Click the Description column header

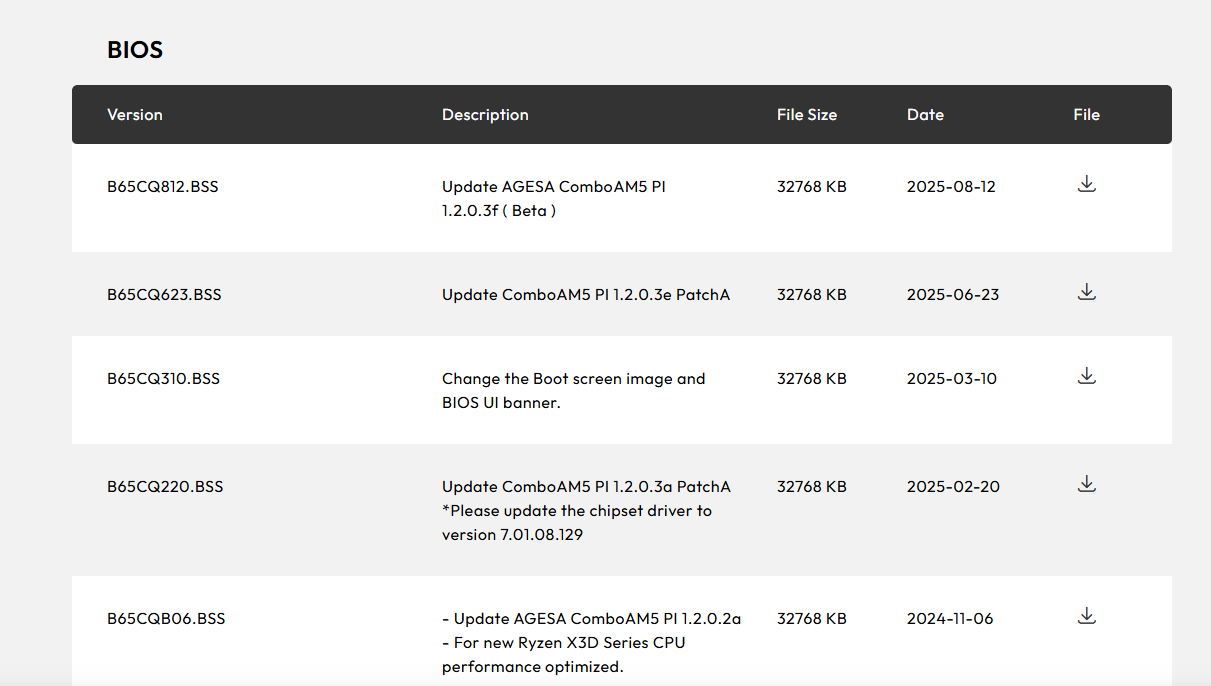[485, 115]
